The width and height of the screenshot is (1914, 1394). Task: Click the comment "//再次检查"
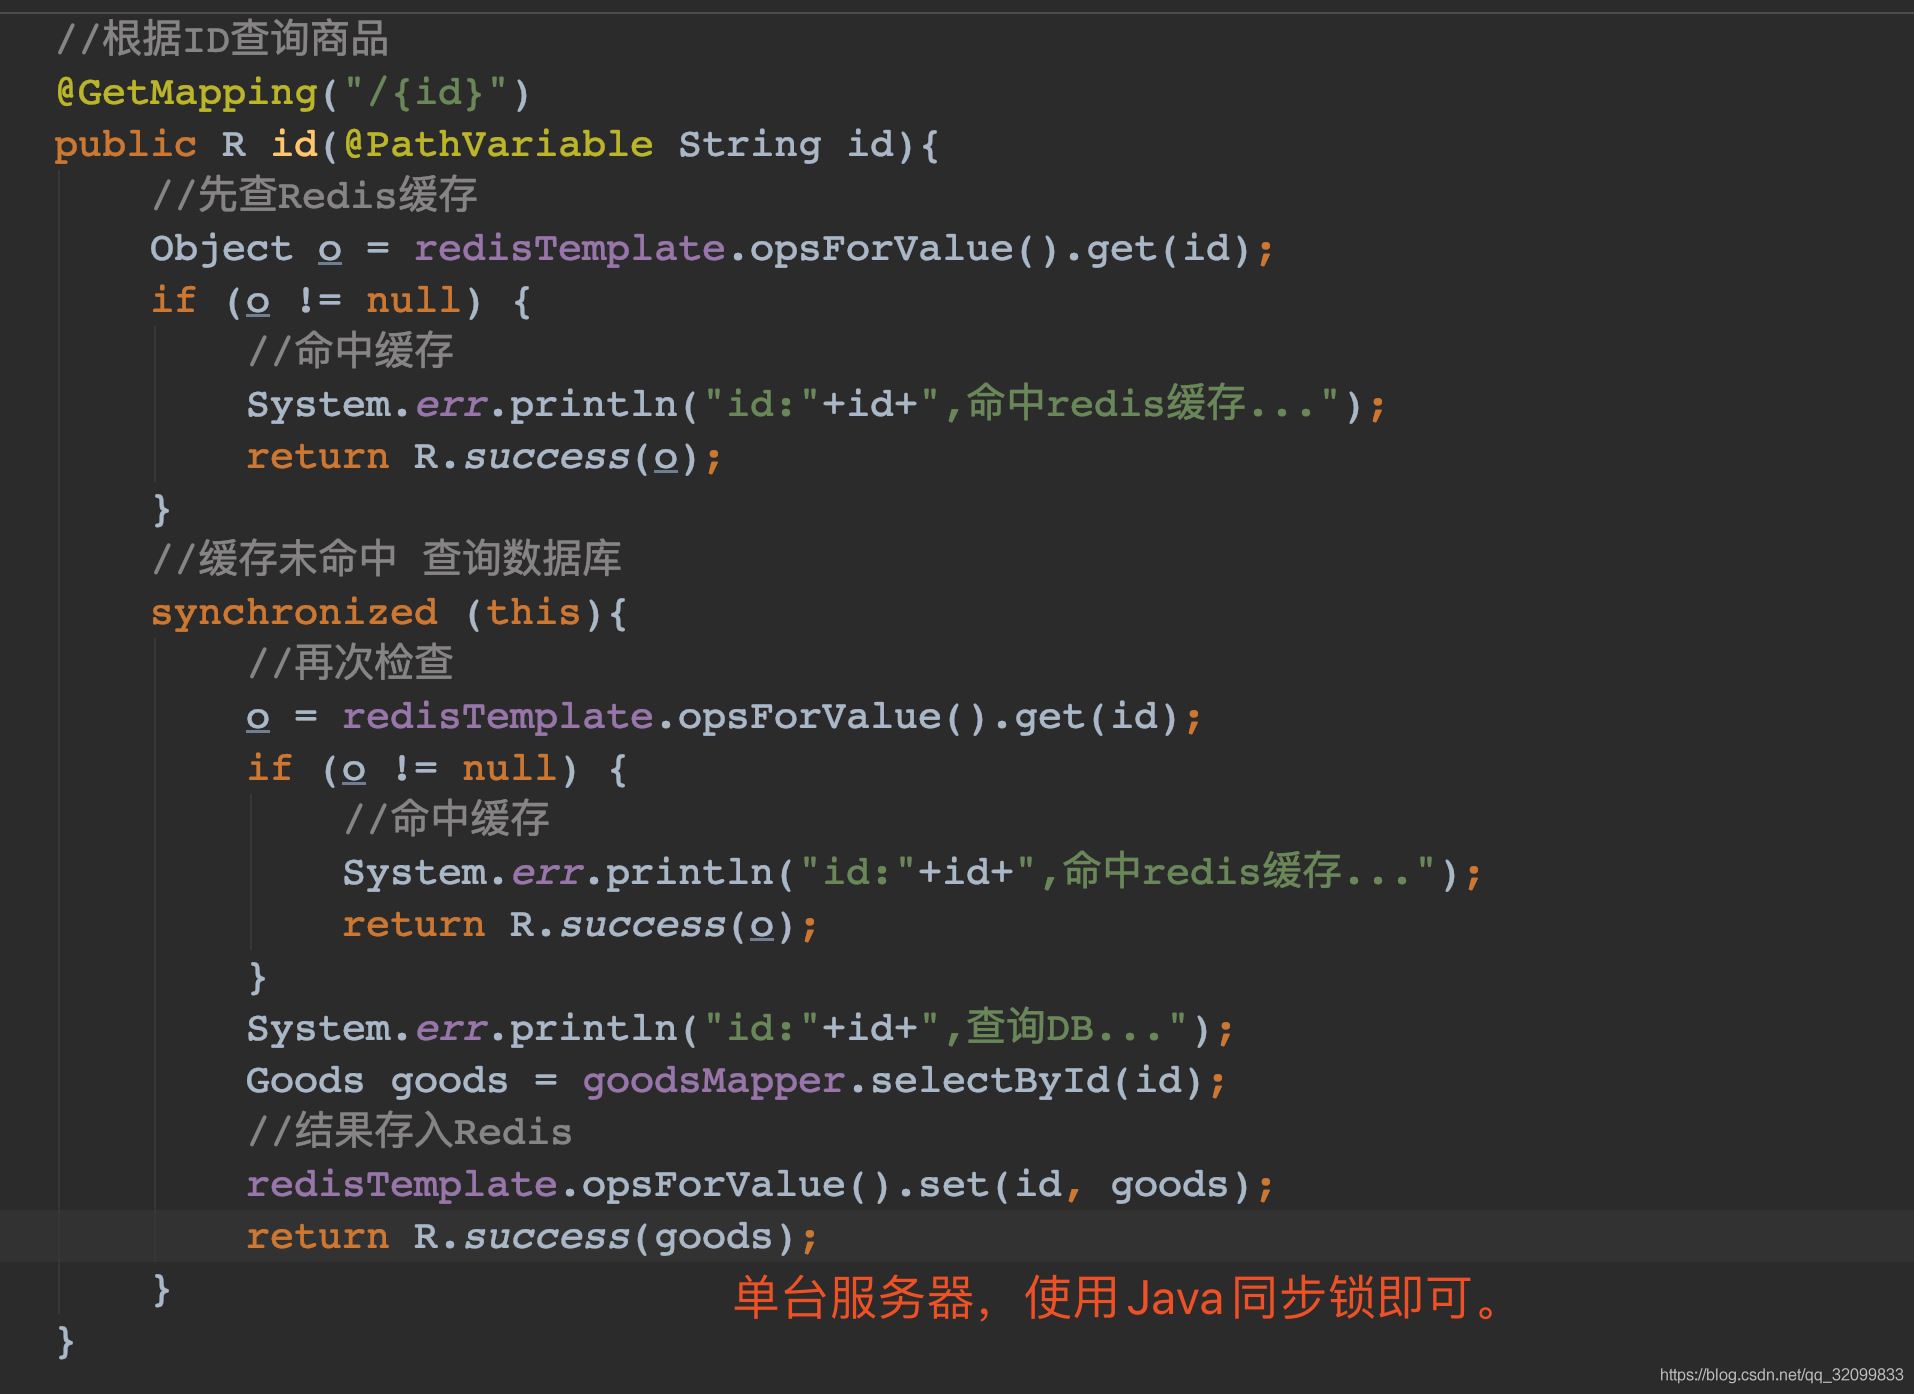(350, 663)
